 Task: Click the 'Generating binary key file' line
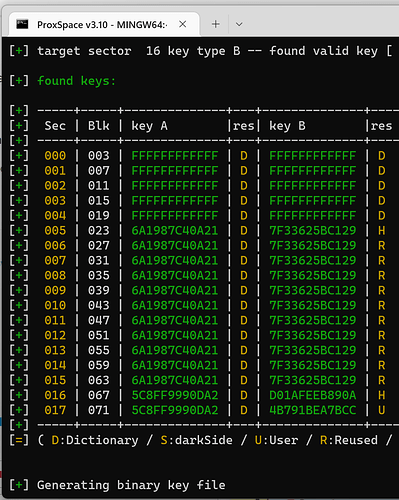tap(131, 485)
